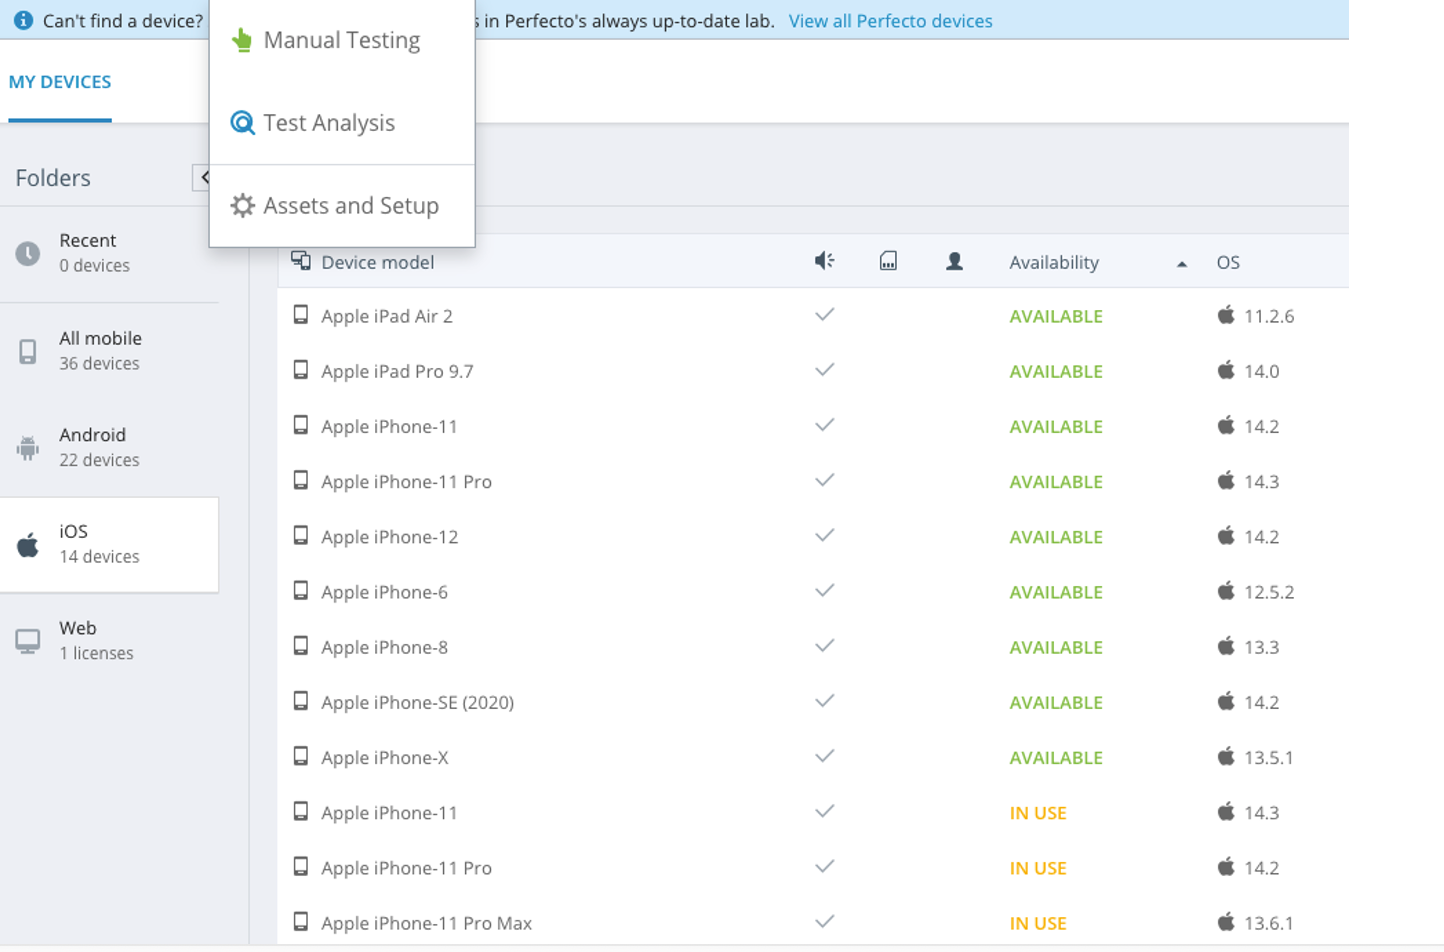This screenshot has width=1444, height=952.
Task: Click the Apple logo beside iOS folder
Action: [x=28, y=545]
